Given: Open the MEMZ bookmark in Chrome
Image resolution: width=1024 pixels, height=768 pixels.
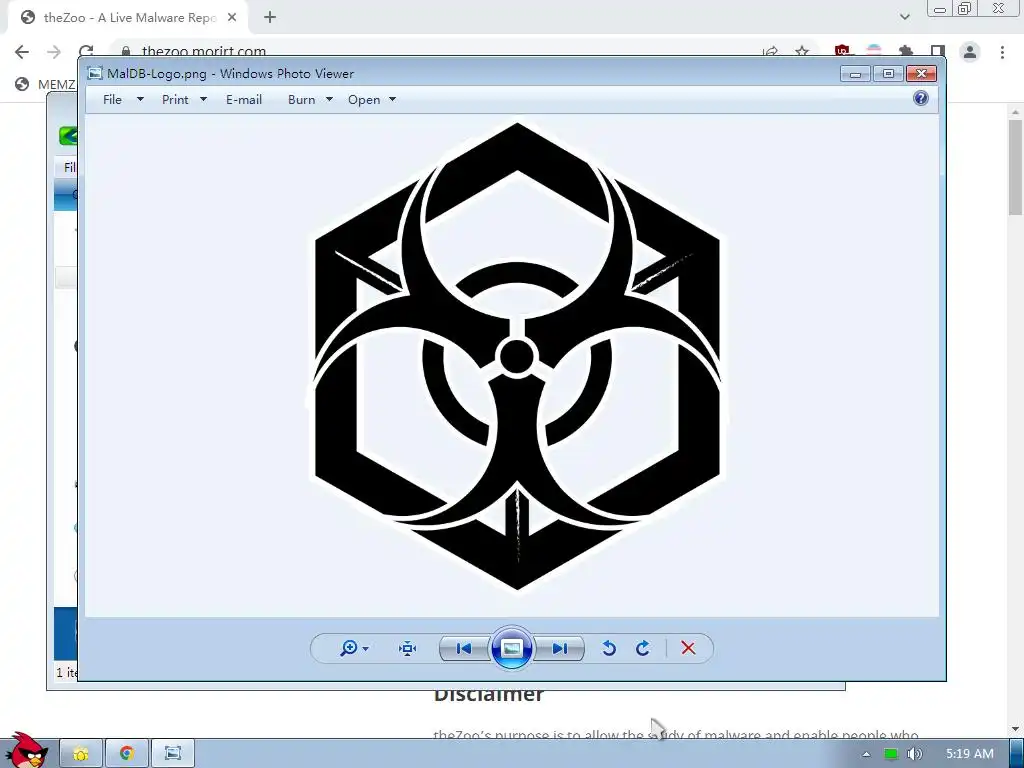Looking at the screenshot, I should tap(46, 84).
